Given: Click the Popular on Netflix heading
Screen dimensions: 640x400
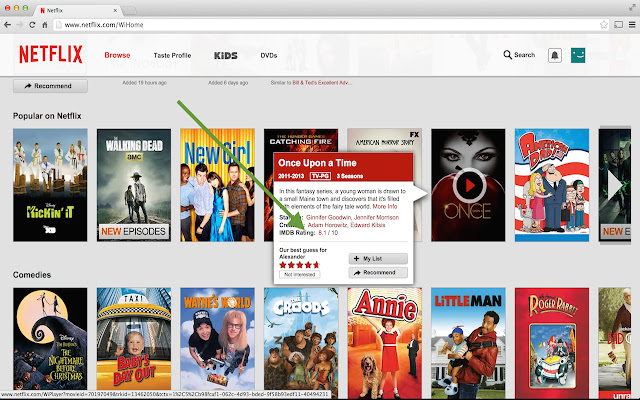Looking at the screenshot, I should [x=47, y=116].
